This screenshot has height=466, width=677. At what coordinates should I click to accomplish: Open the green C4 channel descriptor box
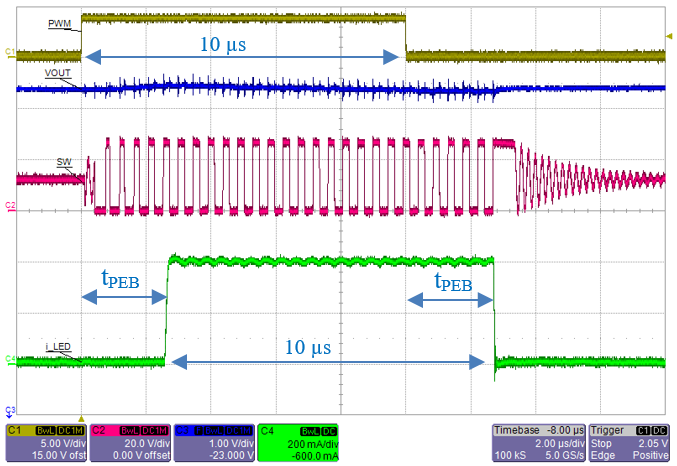pyautogui.click(x=298, y=441)
